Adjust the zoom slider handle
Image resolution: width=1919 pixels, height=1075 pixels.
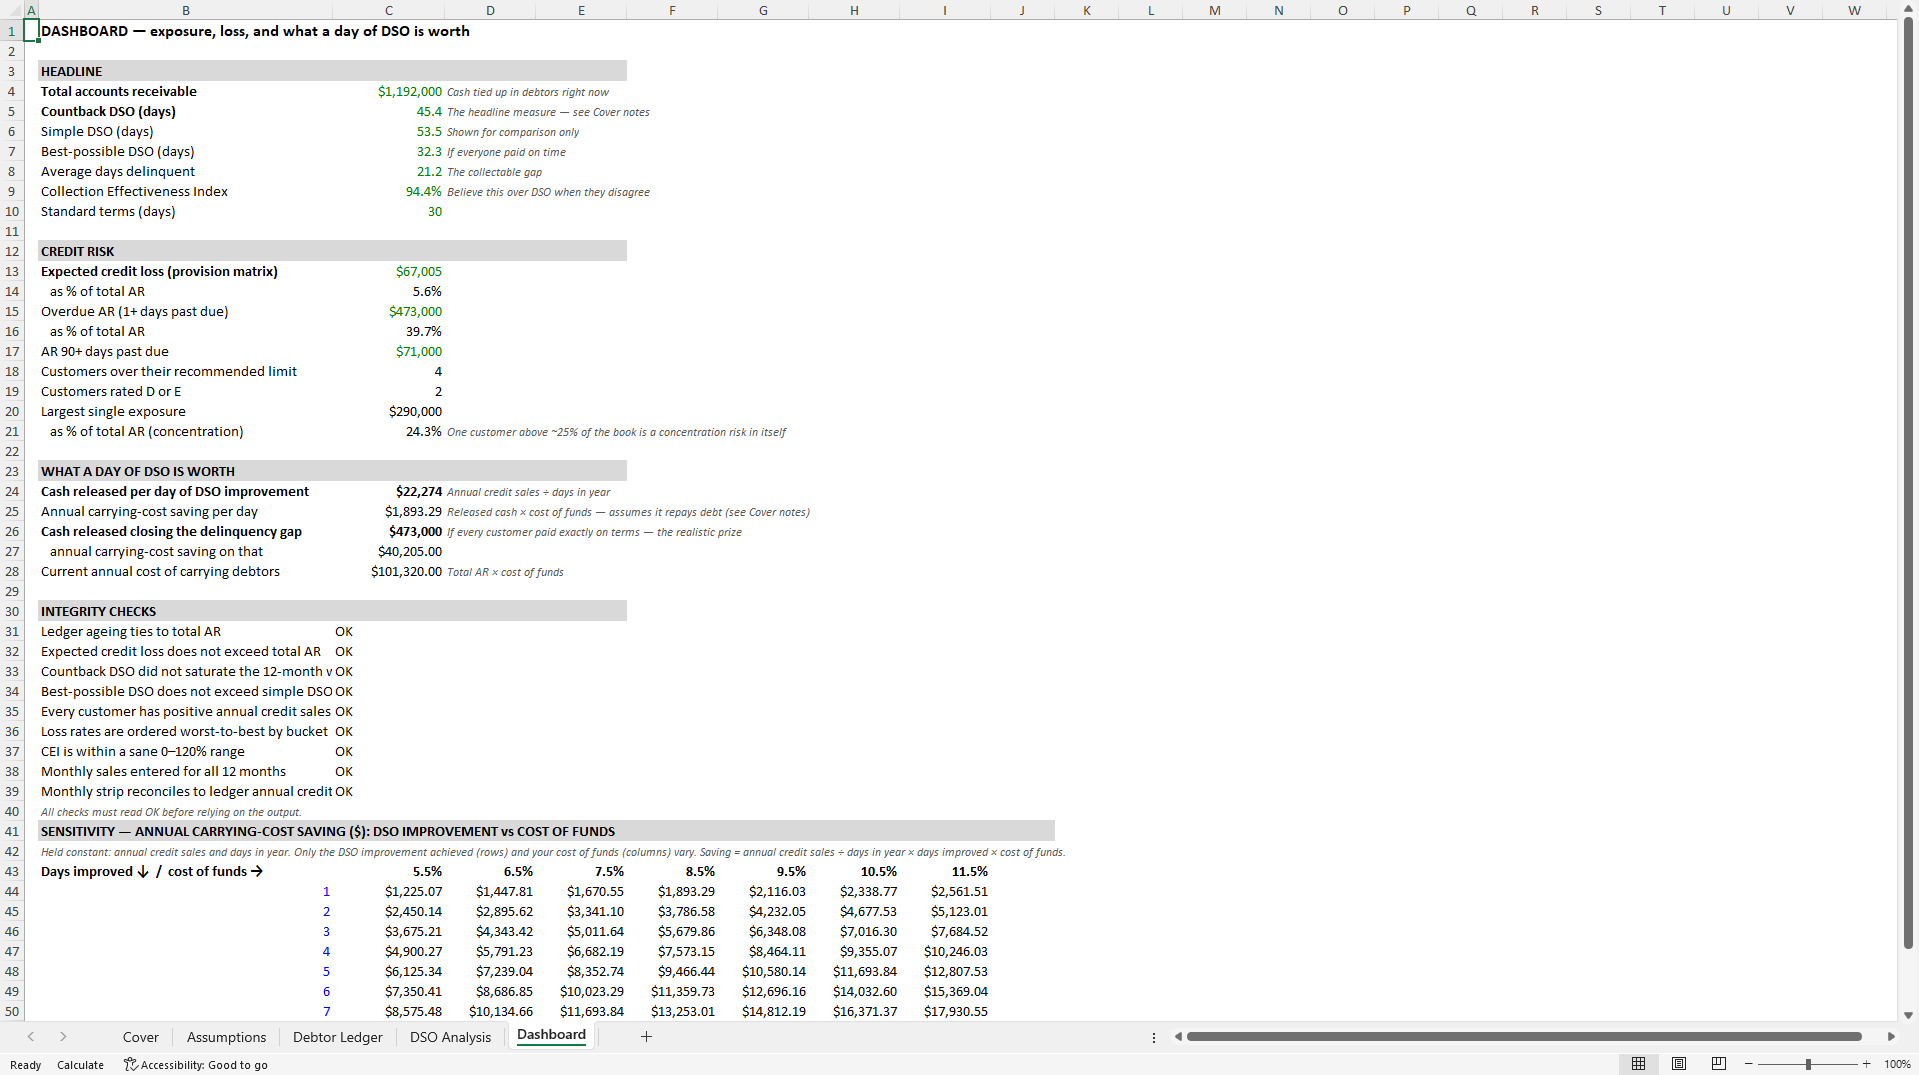coord(1808,1064)
